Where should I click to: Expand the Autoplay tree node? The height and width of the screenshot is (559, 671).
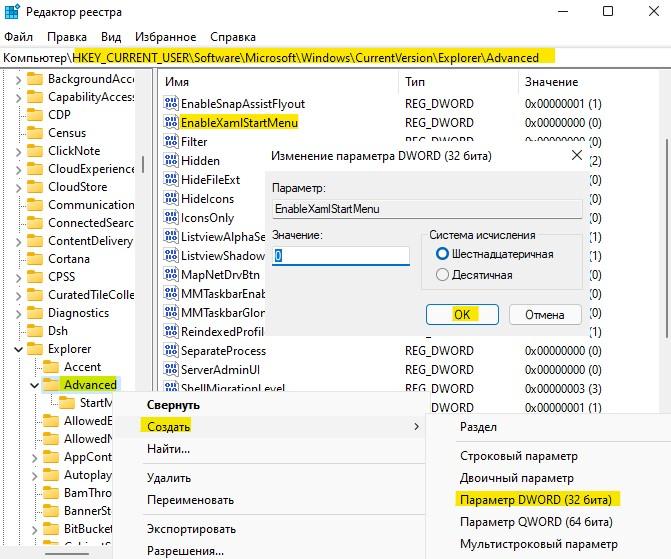pyautogui.click(x=34, y=476)
